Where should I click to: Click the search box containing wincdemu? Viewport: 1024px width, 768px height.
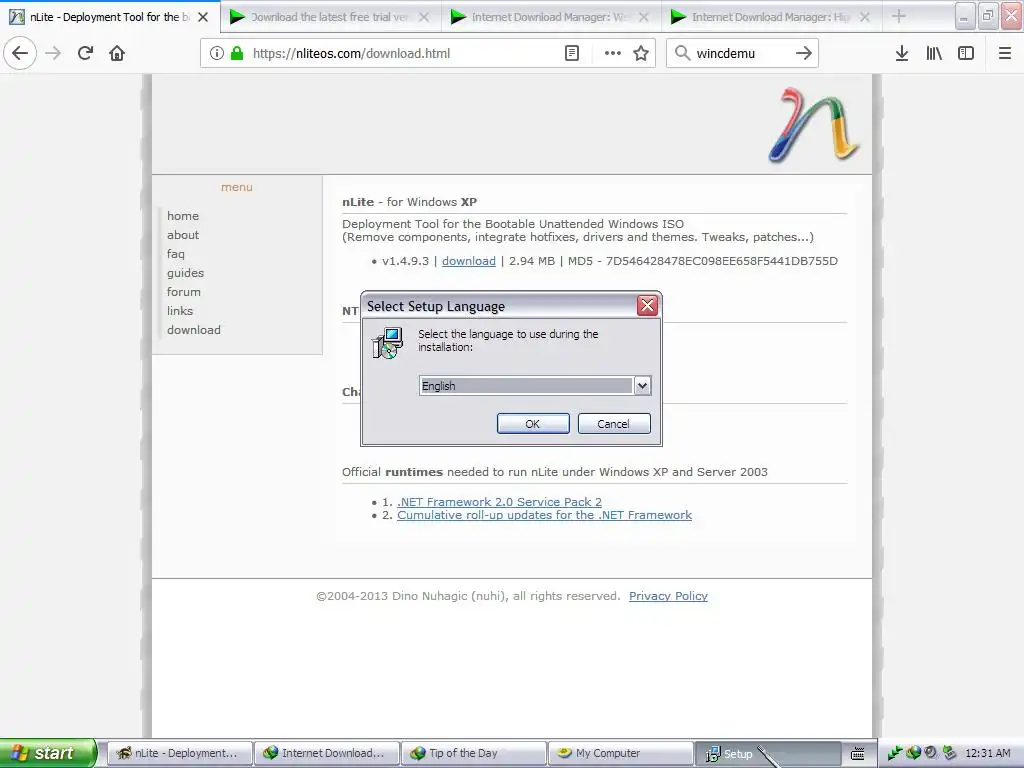click(x=741, y=53)
